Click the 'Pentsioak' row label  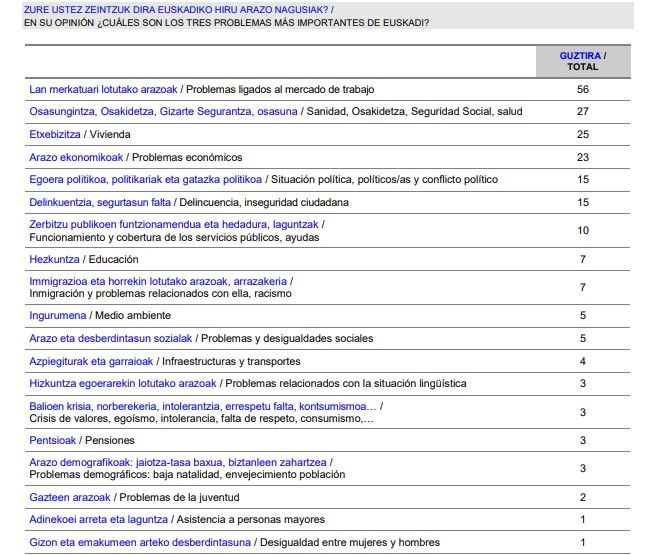click(53, 441)
